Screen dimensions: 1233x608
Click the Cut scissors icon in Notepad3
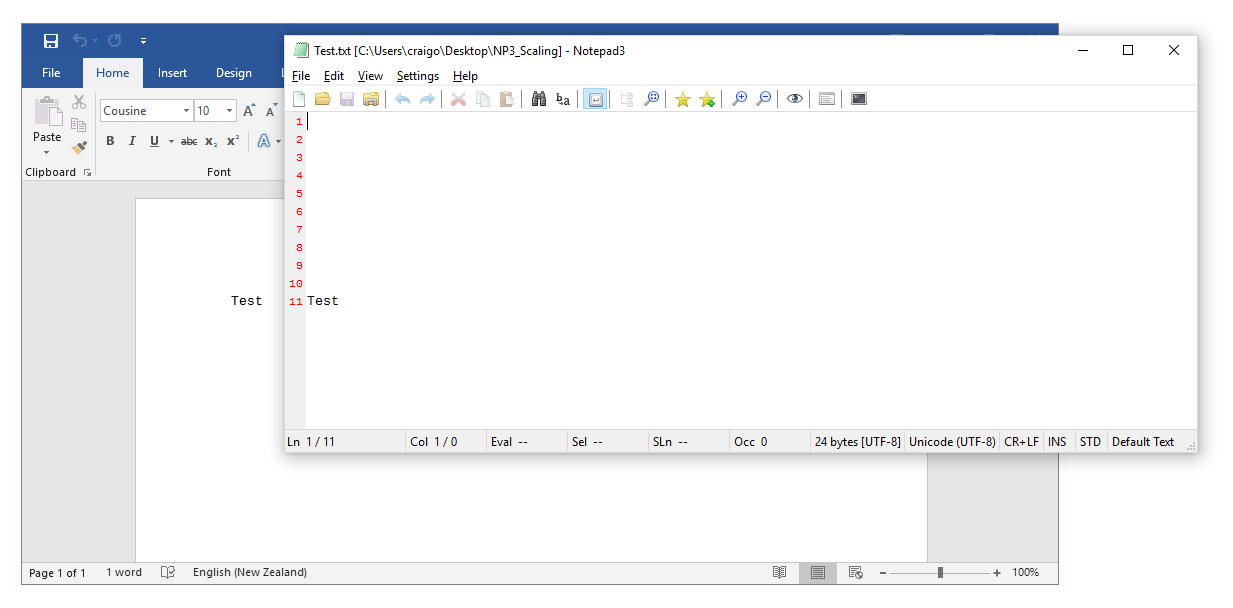(459, 99)
